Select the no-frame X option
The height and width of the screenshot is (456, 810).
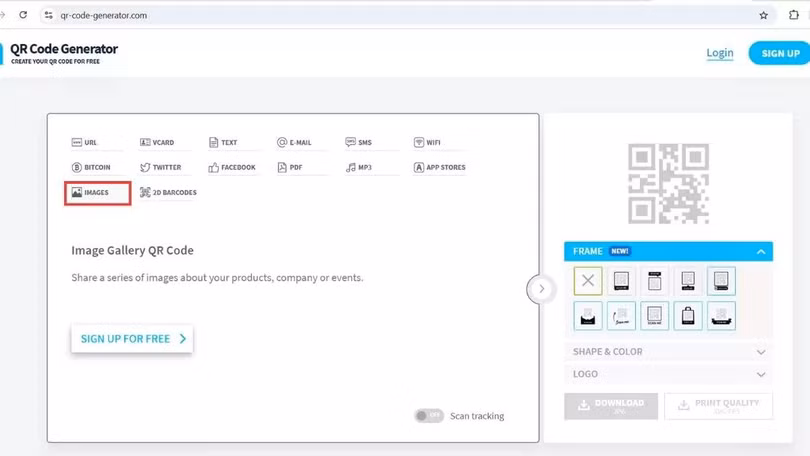[588, 281]
